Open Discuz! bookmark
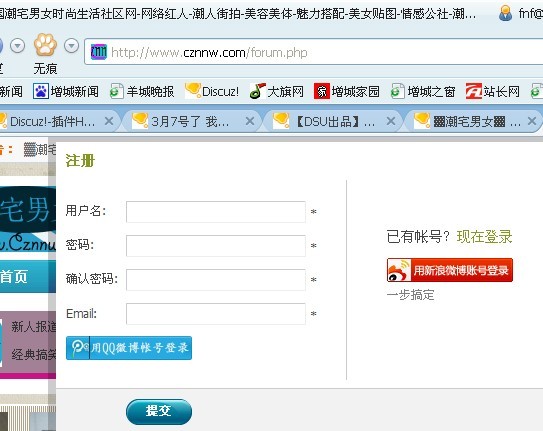The image size is (543, 431). click(x=212, y=91)
